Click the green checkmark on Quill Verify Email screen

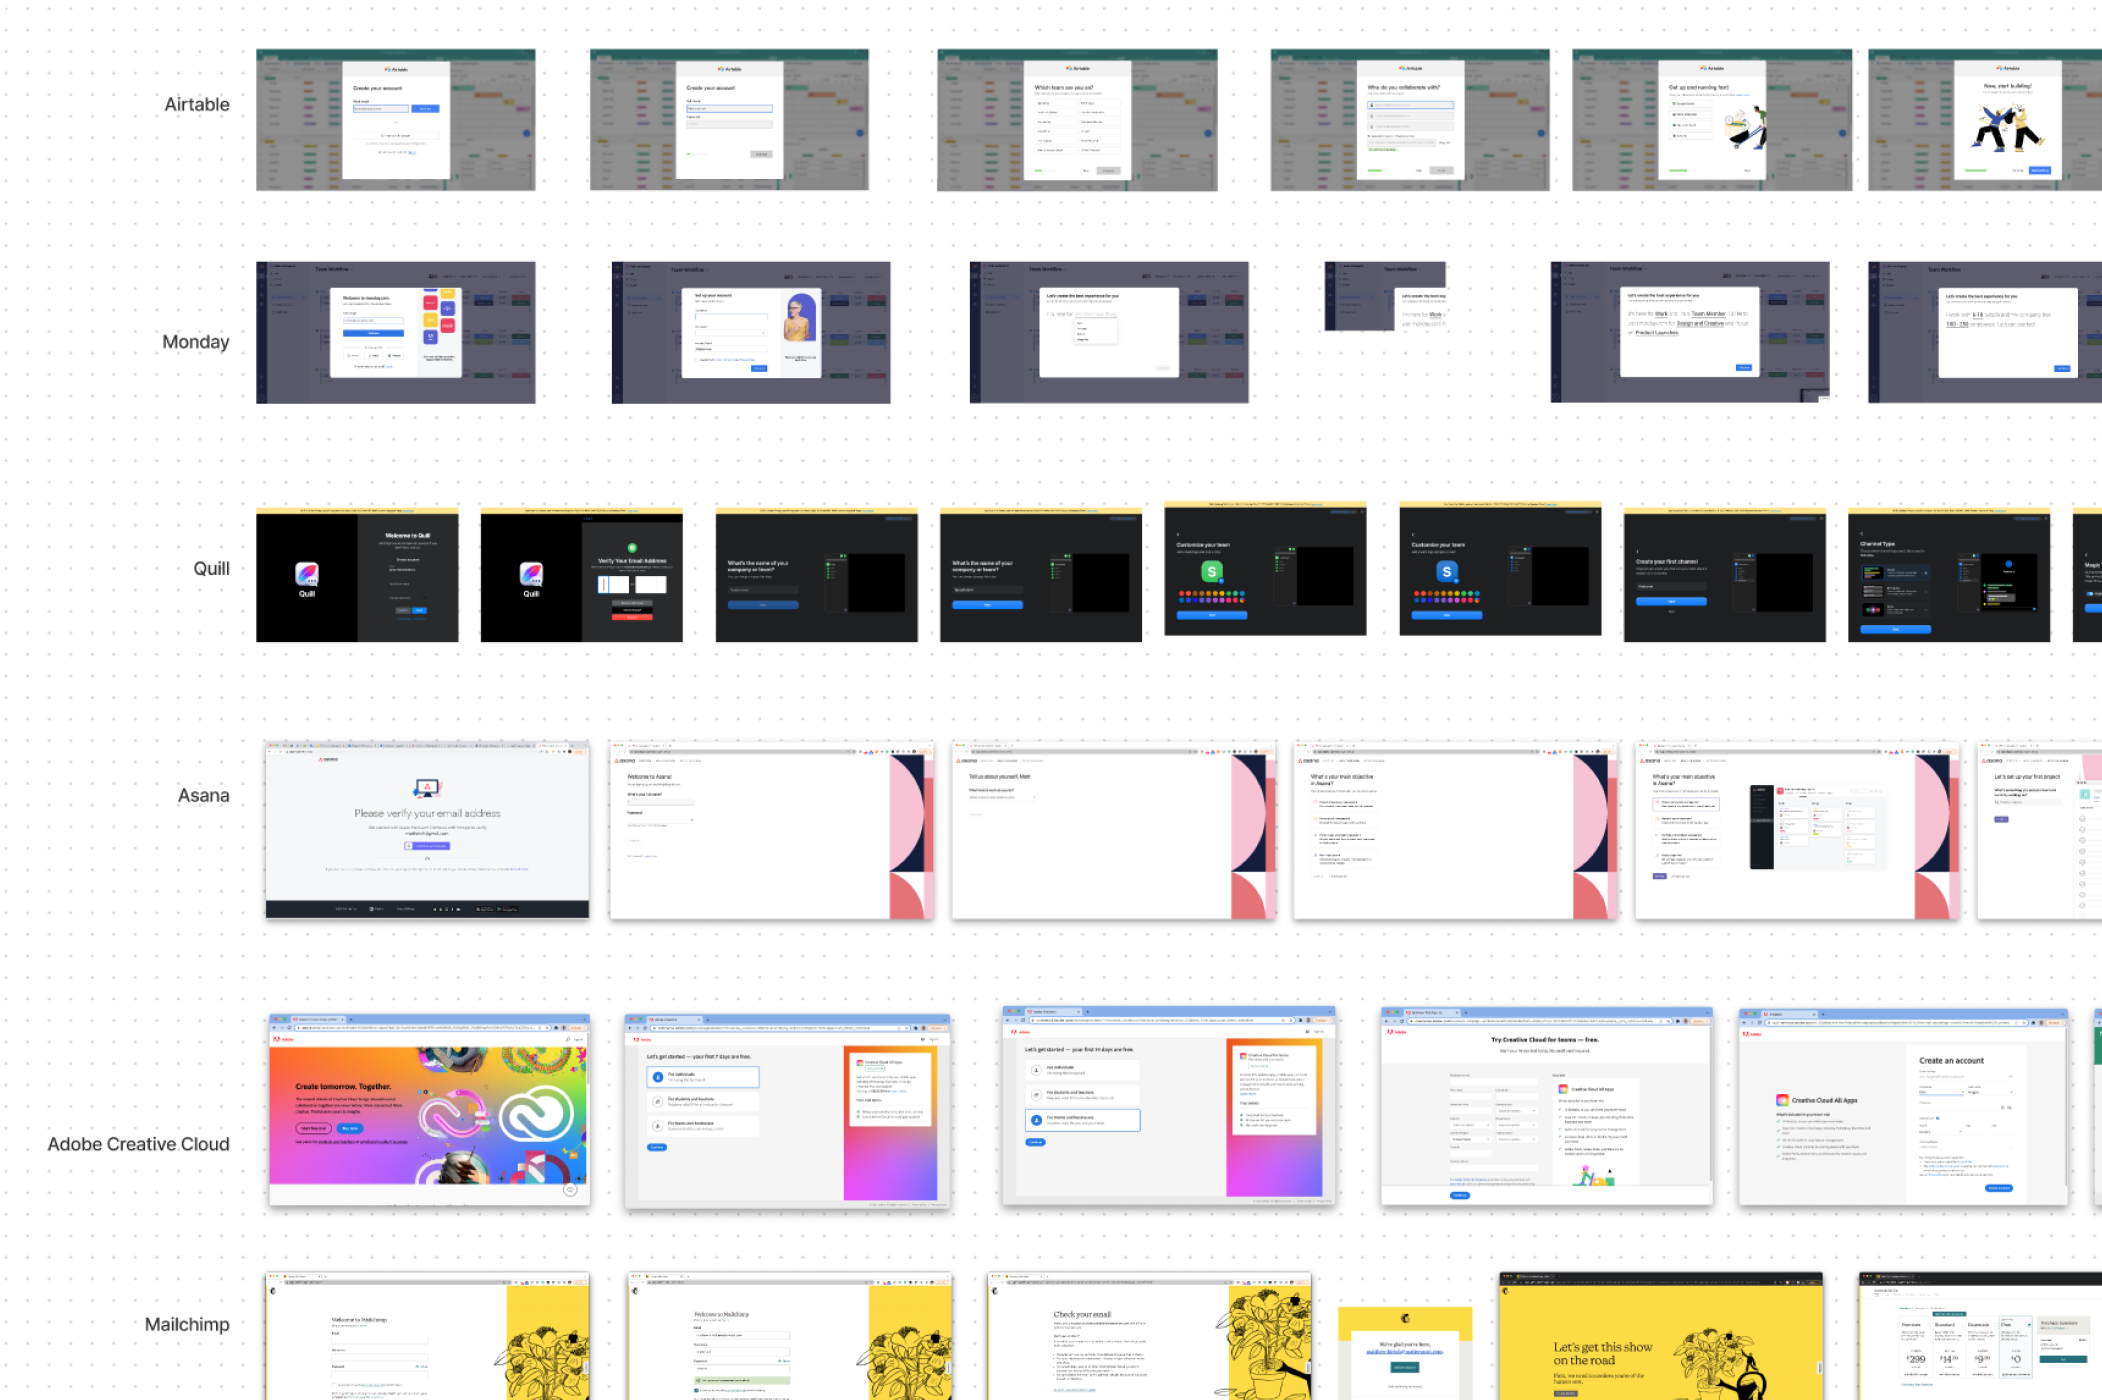(x=632, y=548)
